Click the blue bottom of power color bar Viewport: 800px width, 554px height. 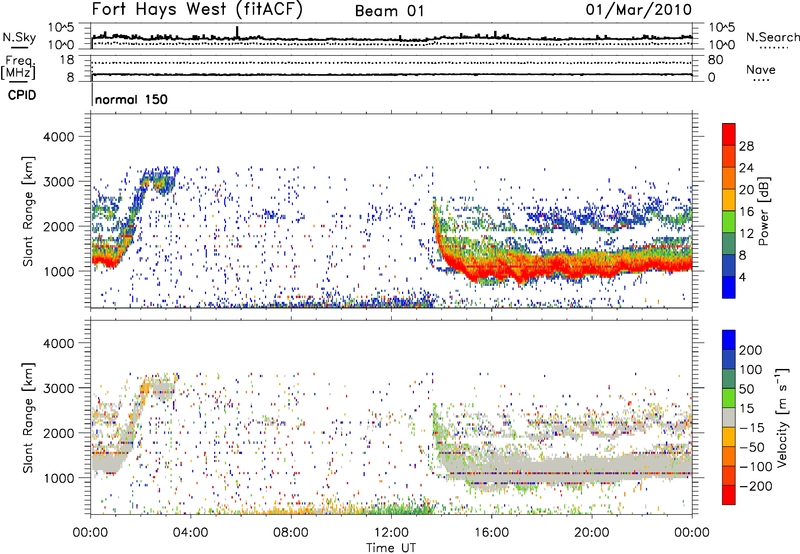[x=729, y=287]
